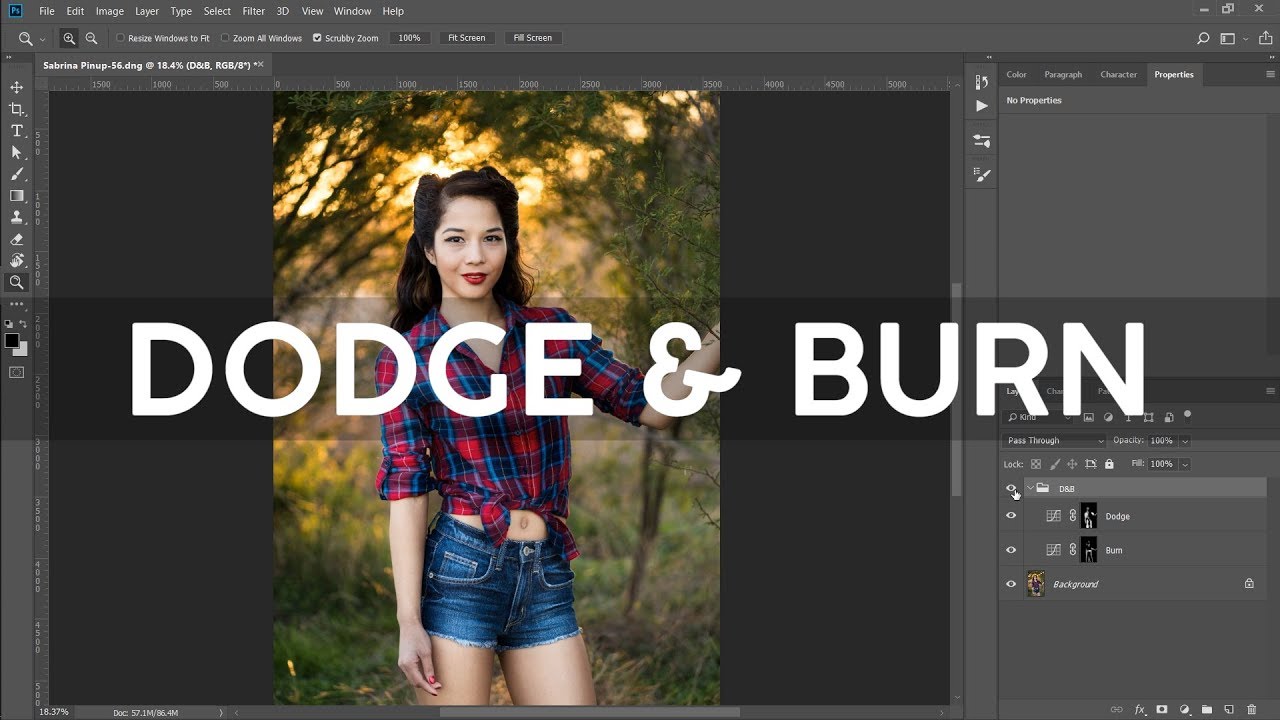Image resolution: width=1280 pixels, height=720 pixels.
Task: Choose Zoom Out mode in options bar
Action: pos(91,38)
